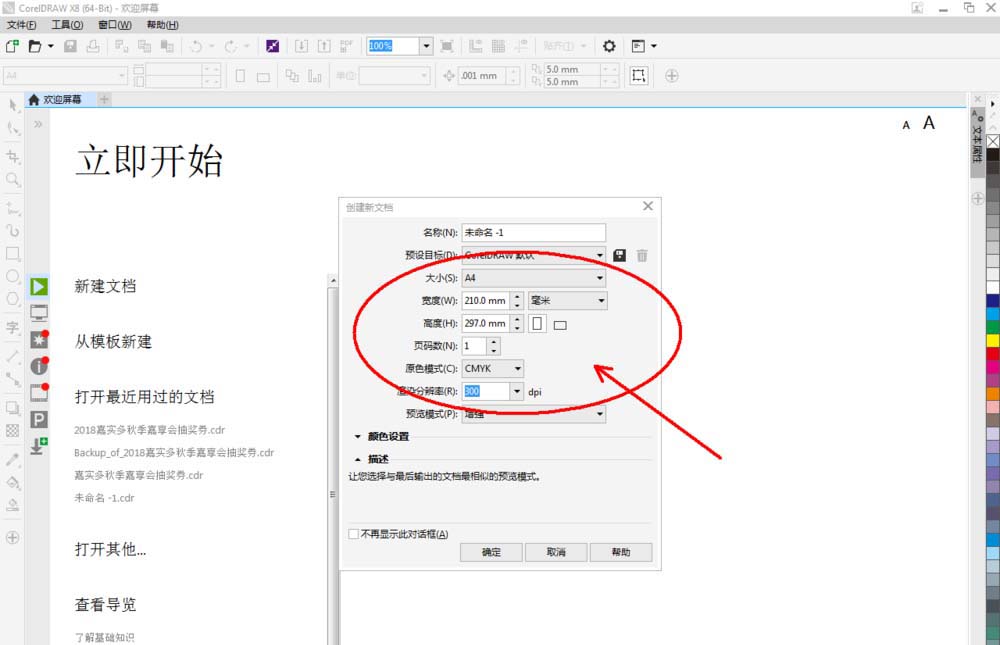
Task: Click the Export icon in the toolbar
Action: pyautogui.click(x=324, y=46)
